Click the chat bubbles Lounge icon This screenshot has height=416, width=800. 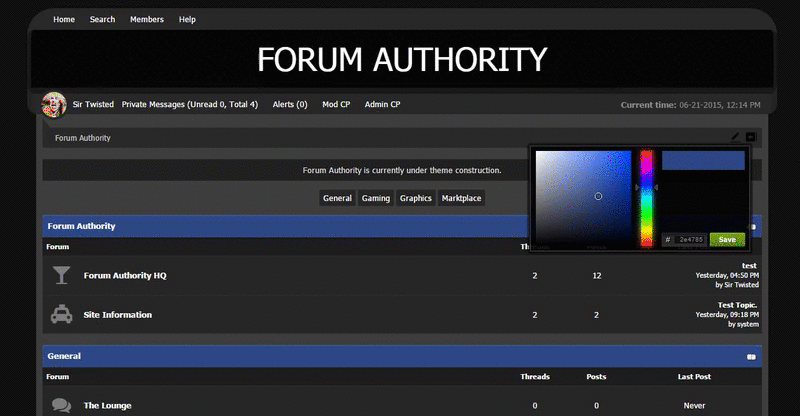(x=61, y=405)
